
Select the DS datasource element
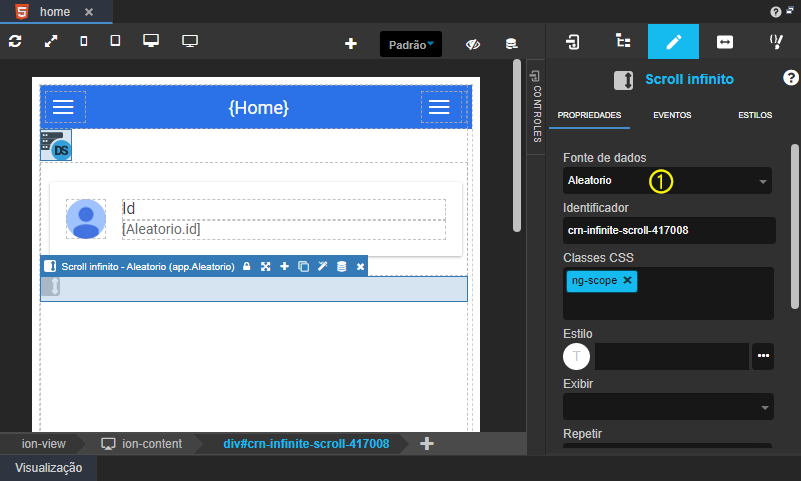[56, 145]
